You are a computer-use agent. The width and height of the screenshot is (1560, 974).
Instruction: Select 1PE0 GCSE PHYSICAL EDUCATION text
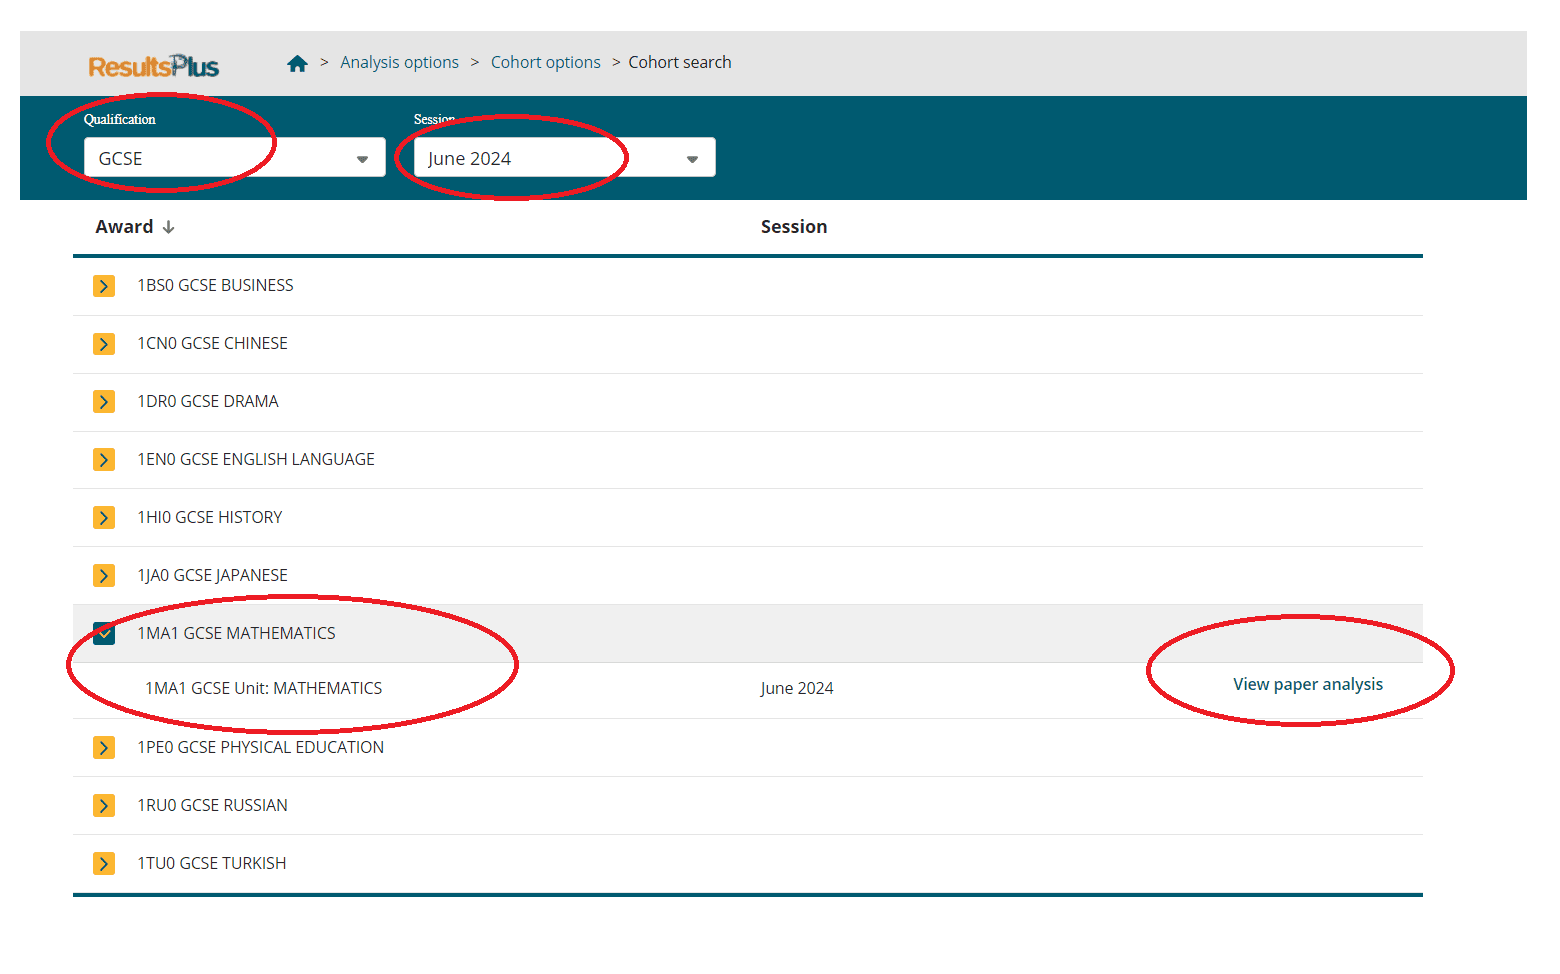coord(261,748)
